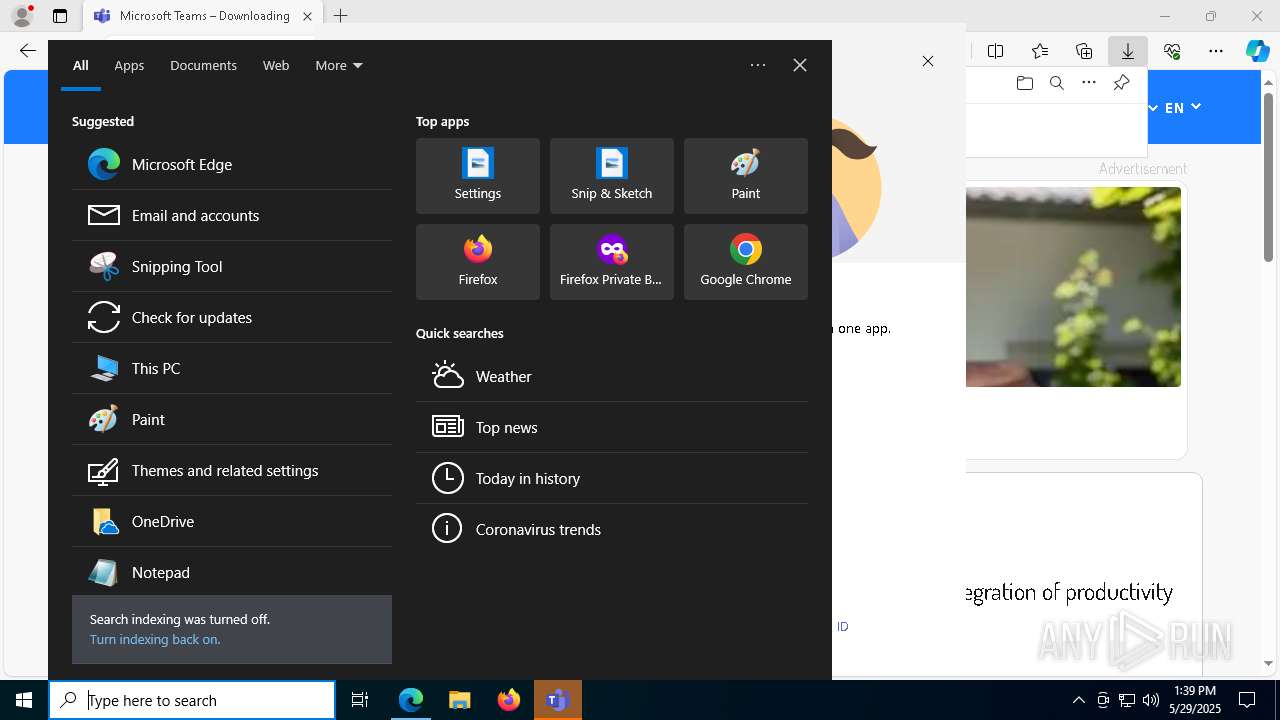Open a new Edge tab

point(341,16)
